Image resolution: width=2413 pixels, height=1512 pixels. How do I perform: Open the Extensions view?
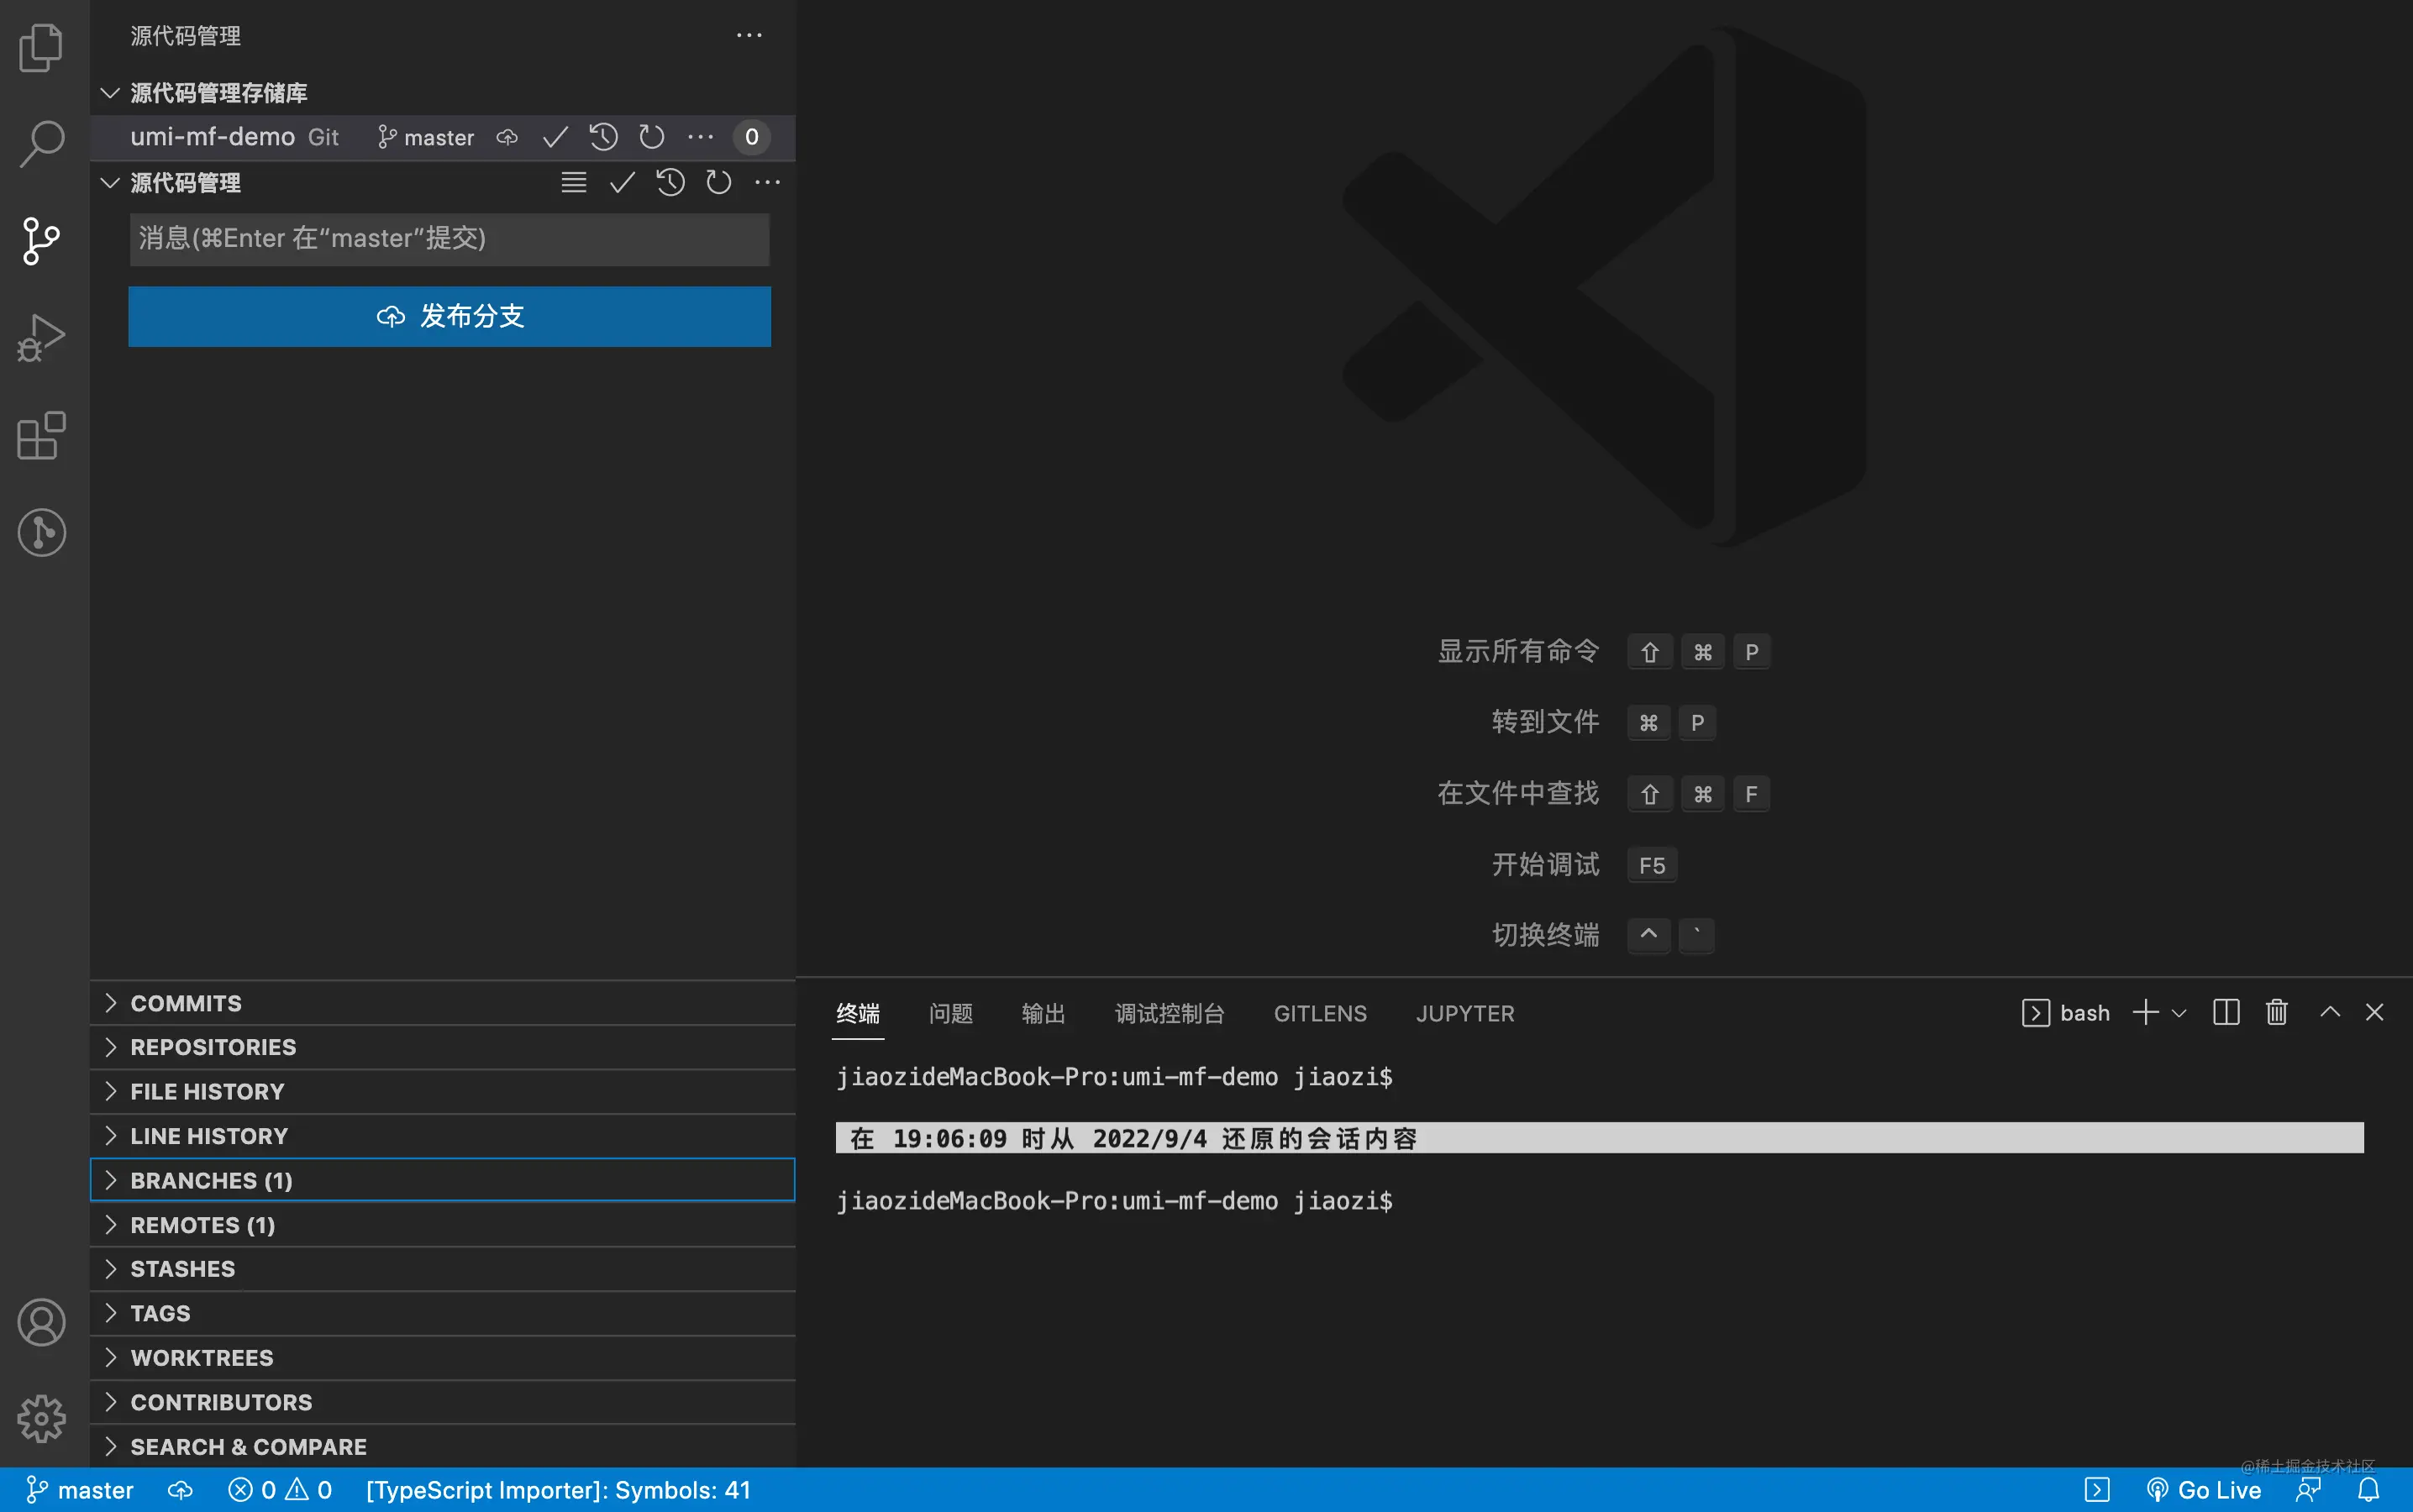(41, 436)
